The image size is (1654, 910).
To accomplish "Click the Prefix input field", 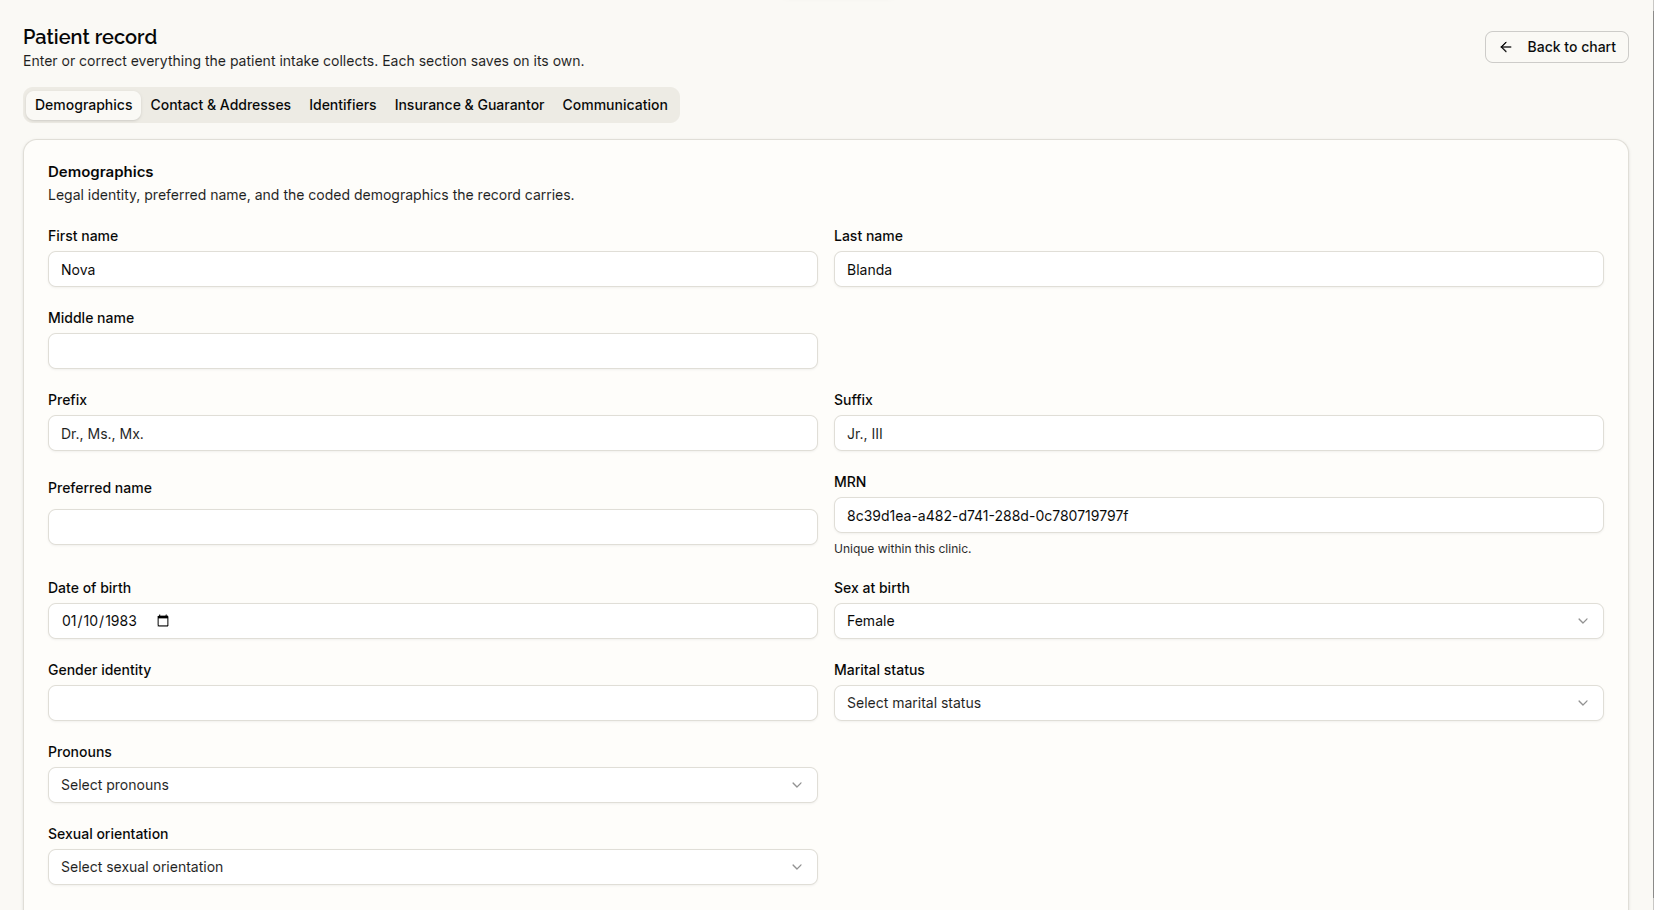I will 432,433.
